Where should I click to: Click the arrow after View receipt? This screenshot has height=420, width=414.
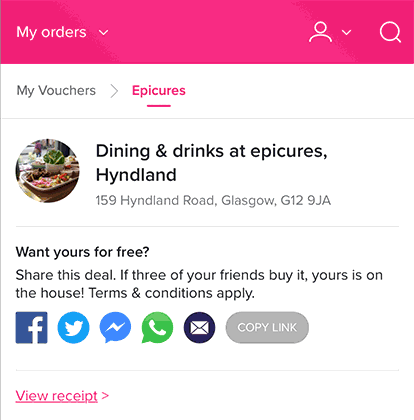[x=105, y=396]
